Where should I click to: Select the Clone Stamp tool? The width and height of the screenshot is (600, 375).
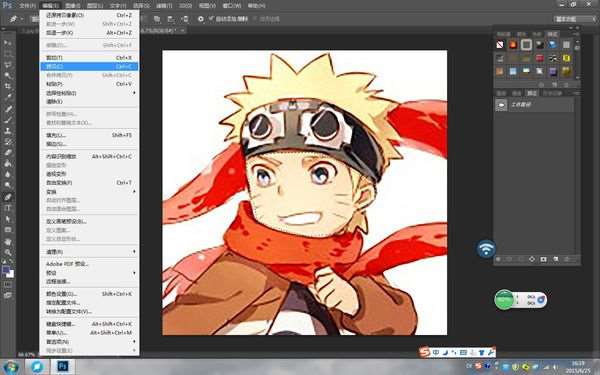pos(8,131)
